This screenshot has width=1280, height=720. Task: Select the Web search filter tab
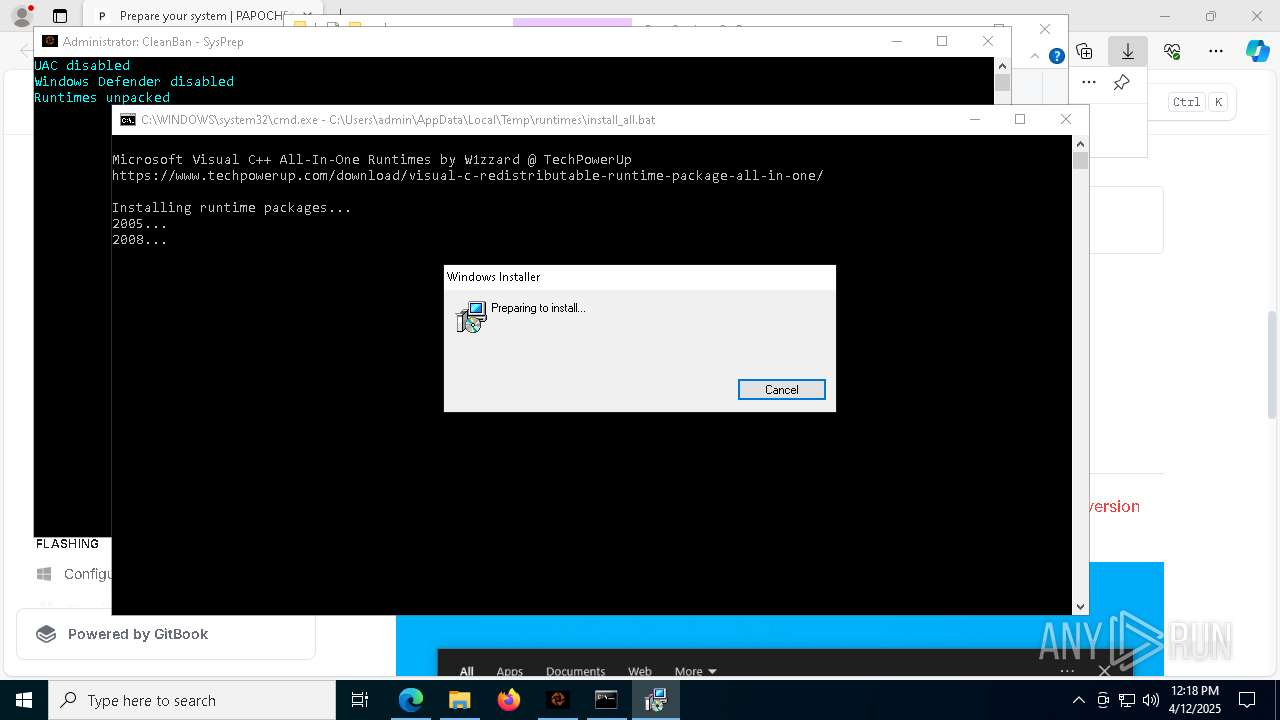coord(640,671)
